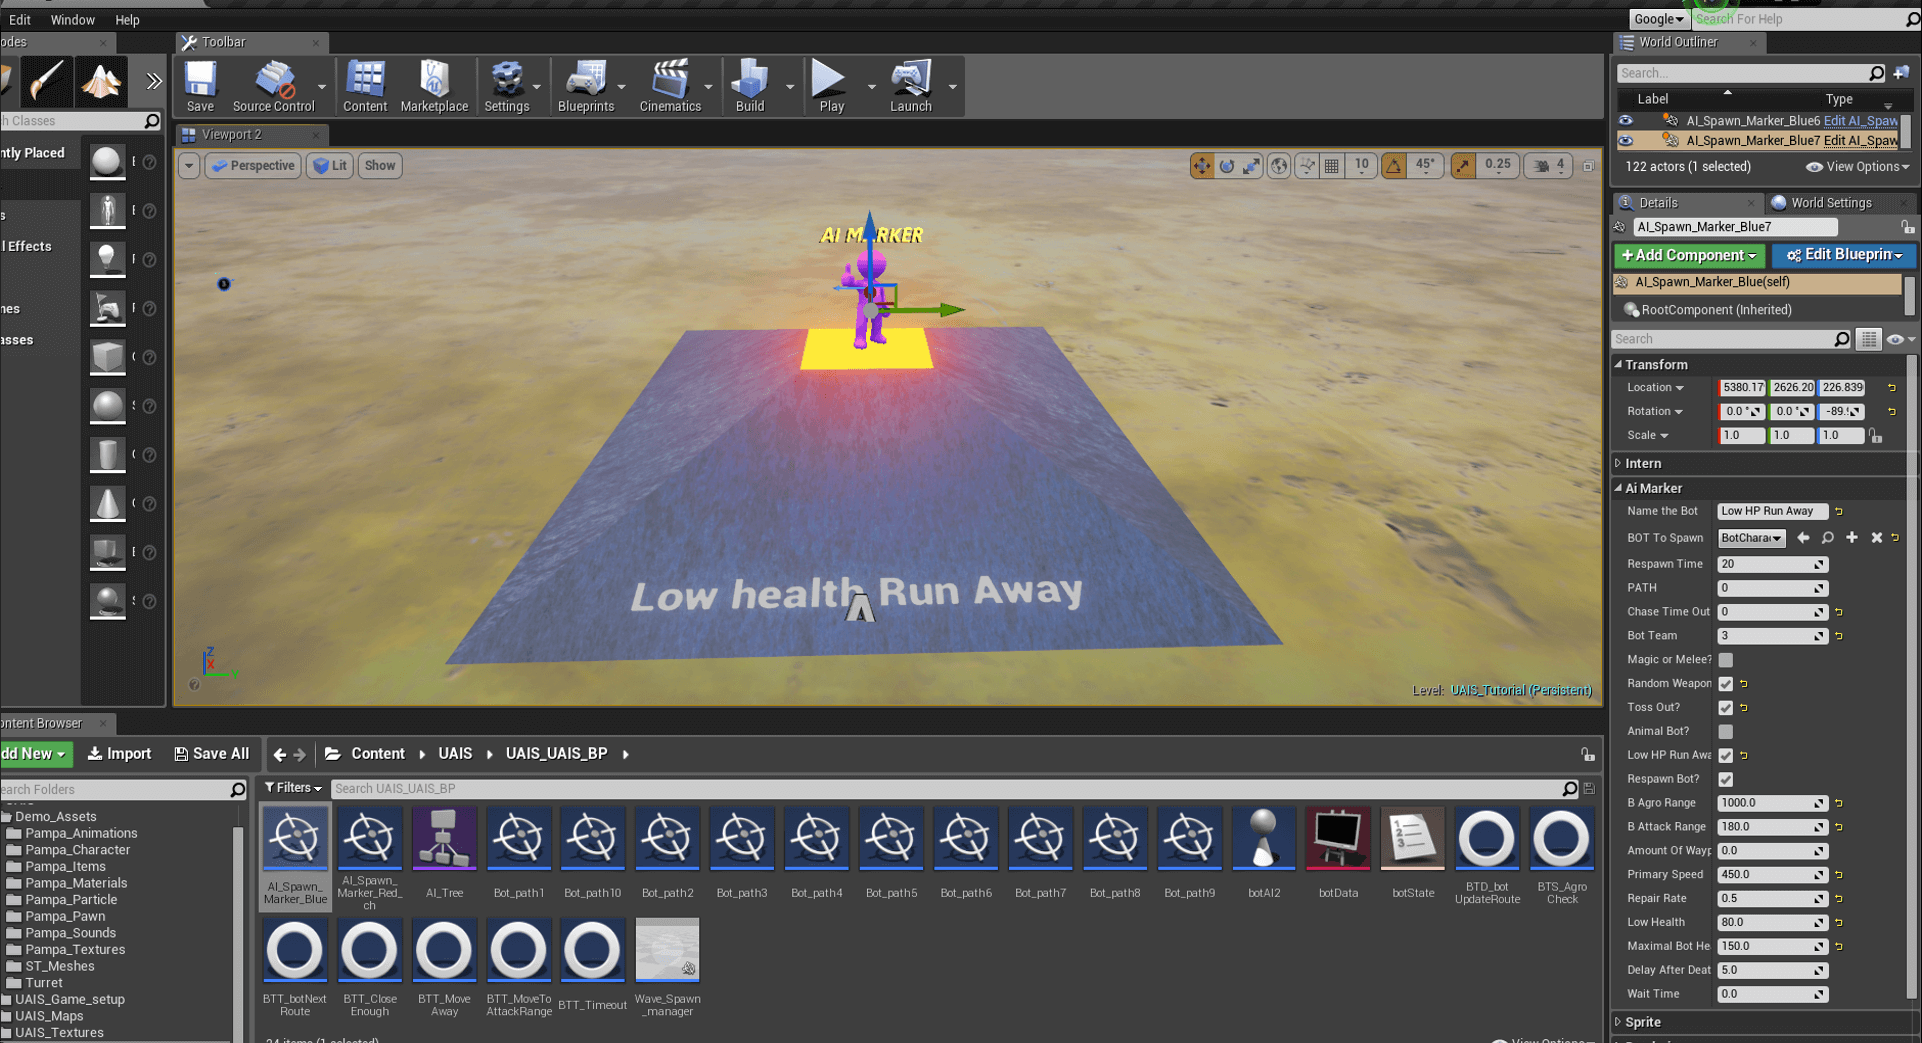The image size is (1922, 1043).
Task: Open the Location type dropdown arrow
Action: [1680, 388]
